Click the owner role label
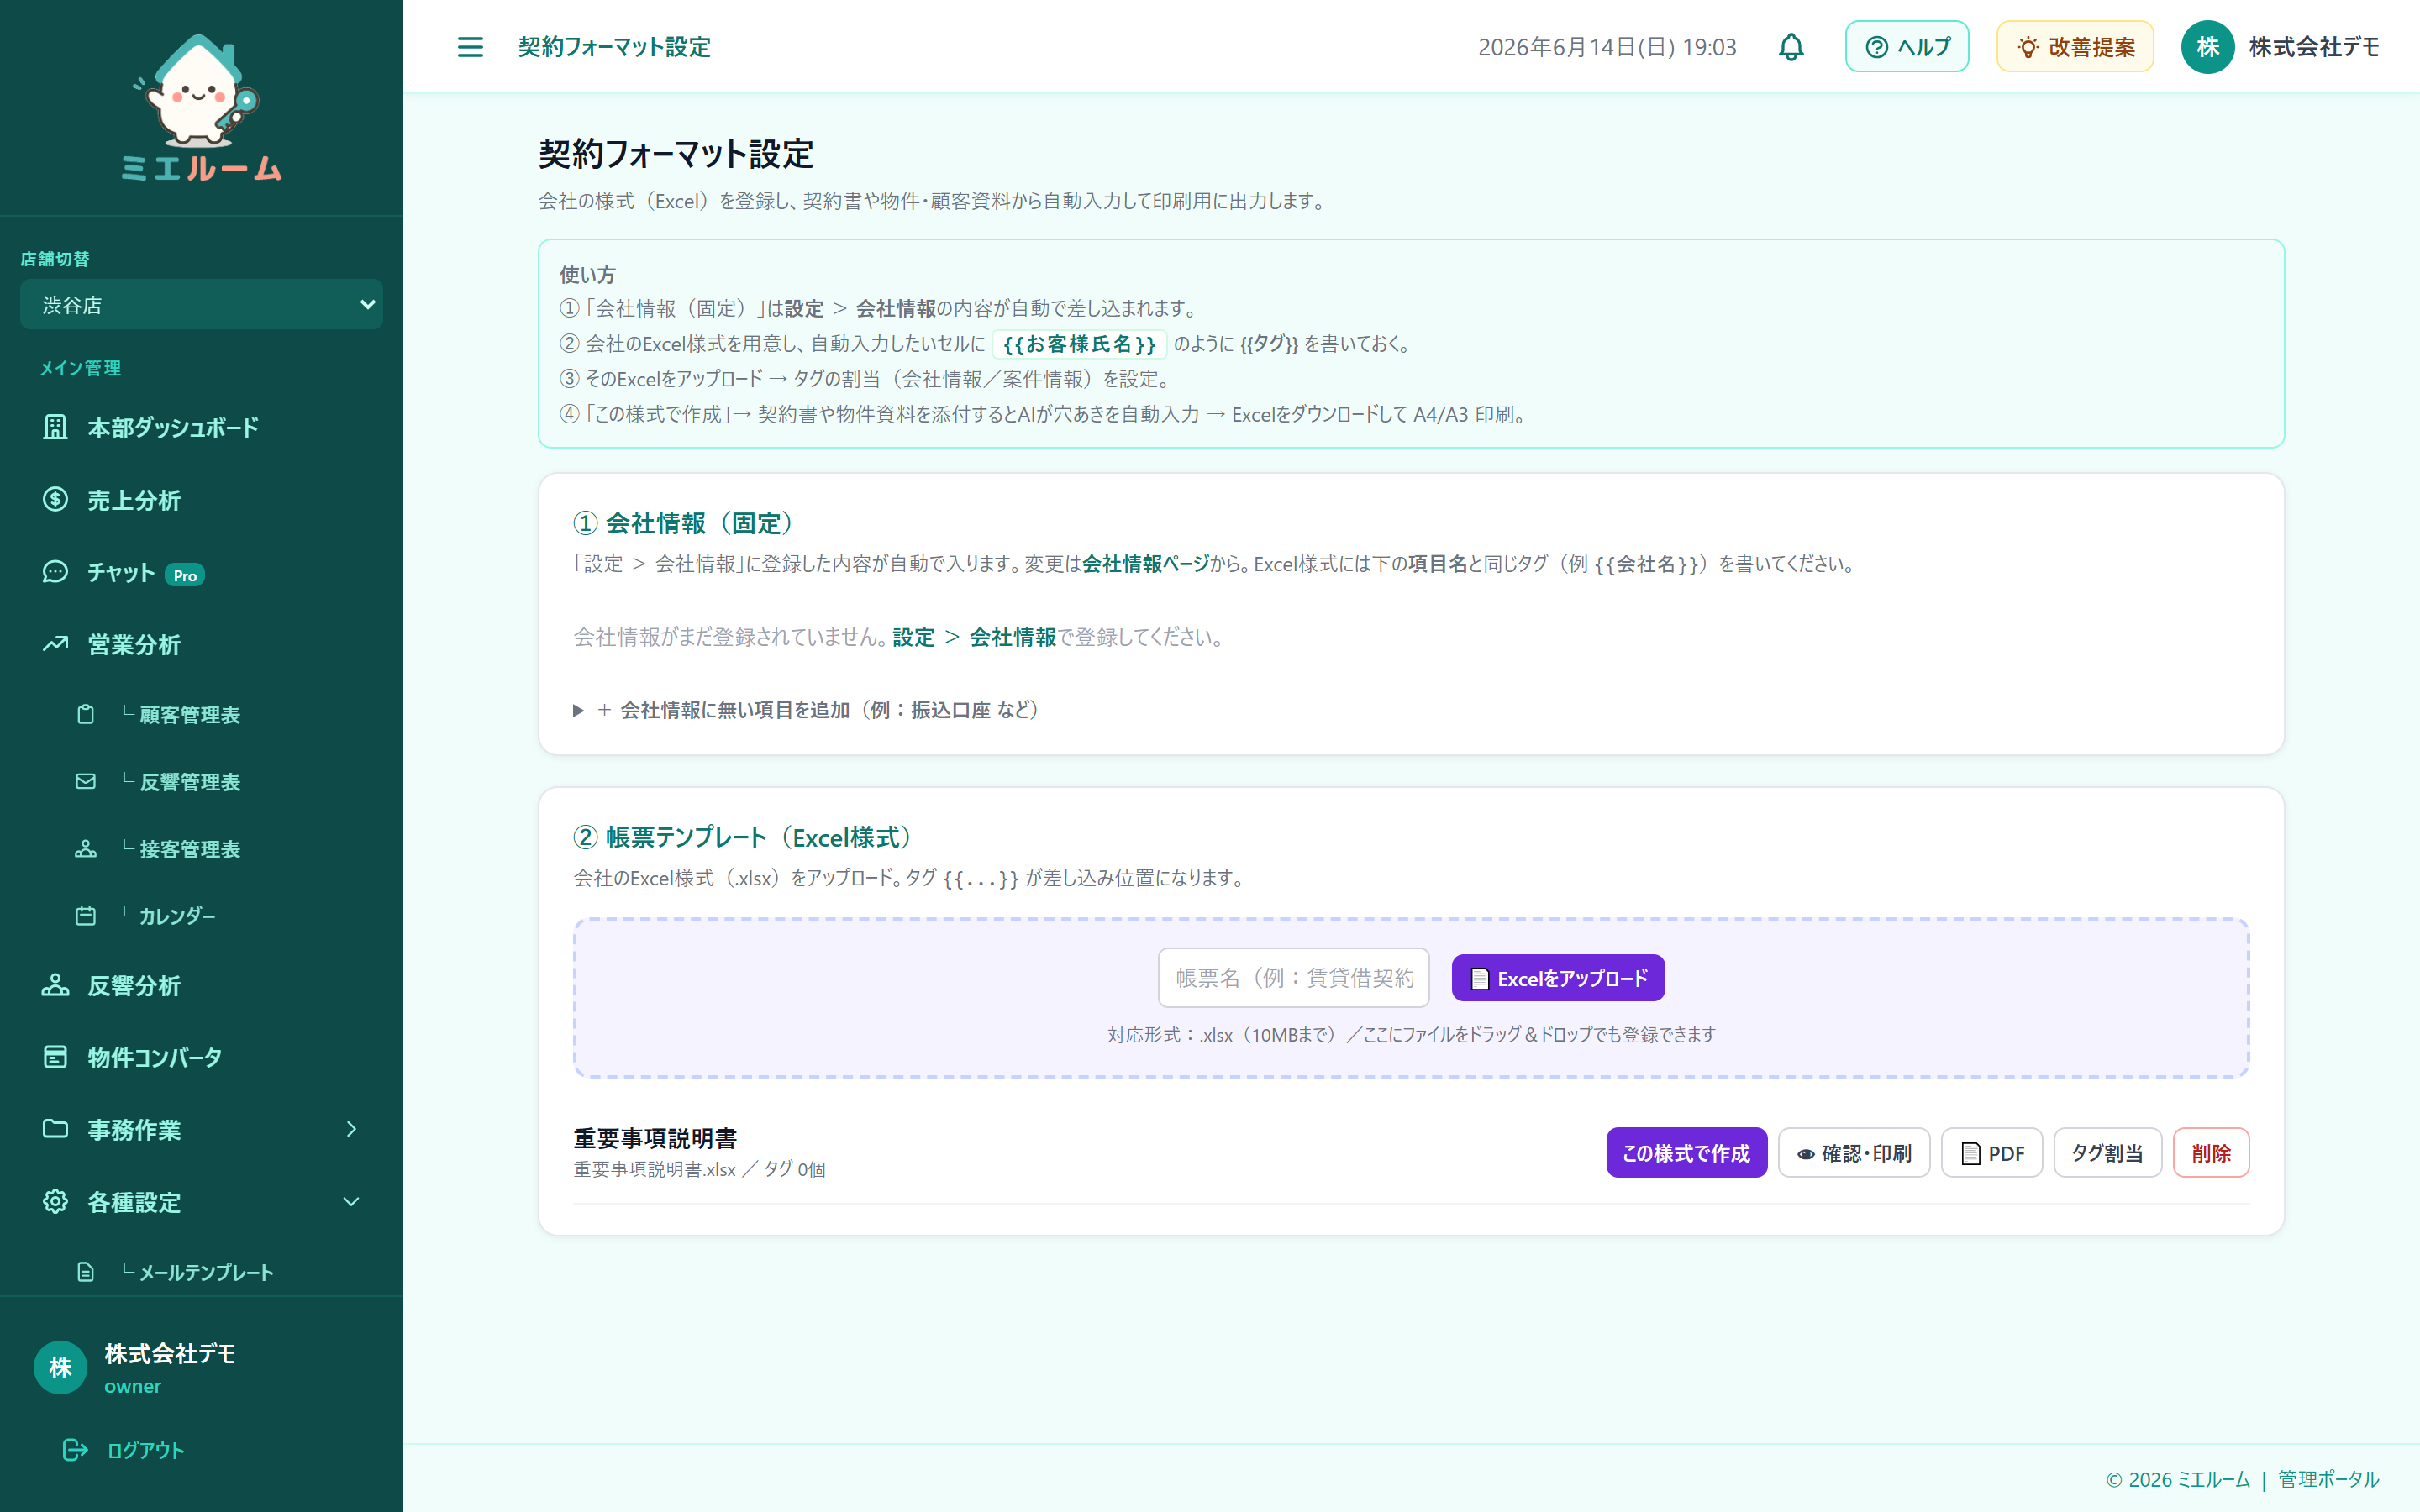 pyautogui.click(x=133, y=1386)
